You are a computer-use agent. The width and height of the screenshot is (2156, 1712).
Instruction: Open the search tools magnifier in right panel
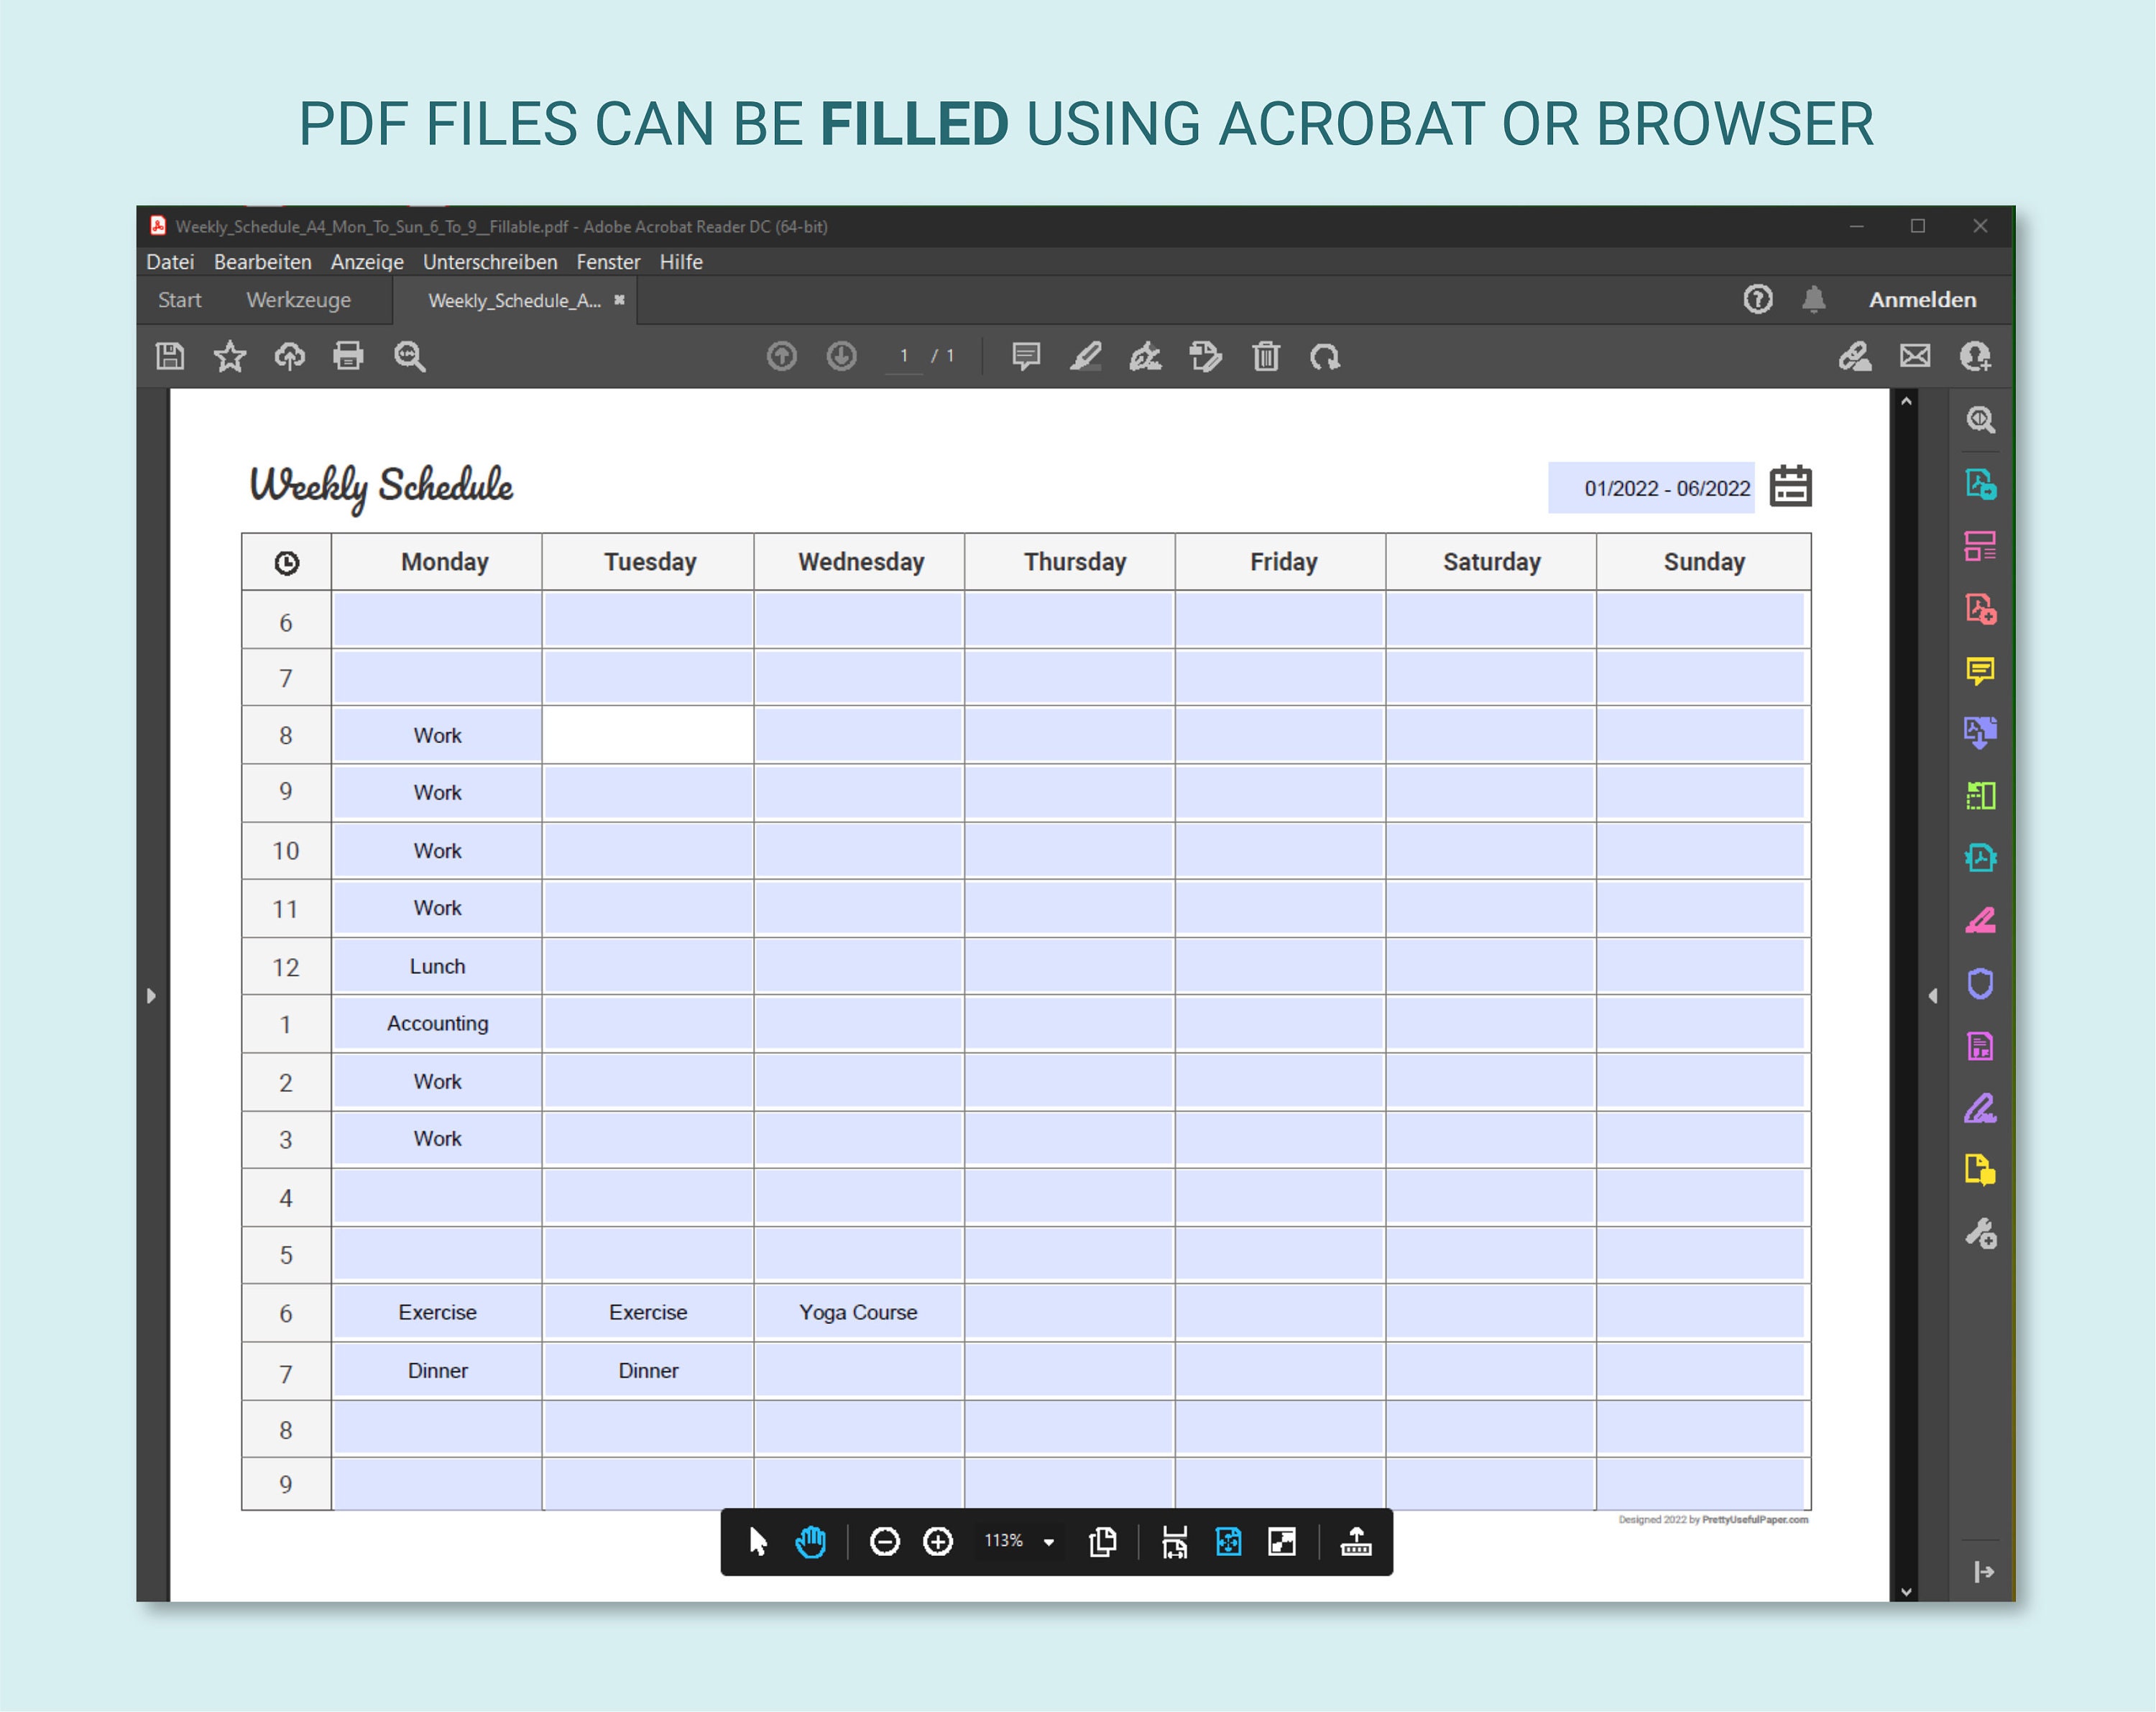coord(1981,420)
